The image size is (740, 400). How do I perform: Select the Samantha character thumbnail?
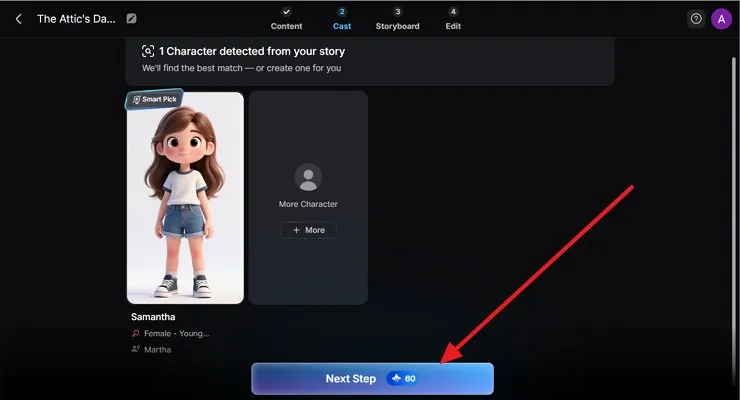point(185,198)
